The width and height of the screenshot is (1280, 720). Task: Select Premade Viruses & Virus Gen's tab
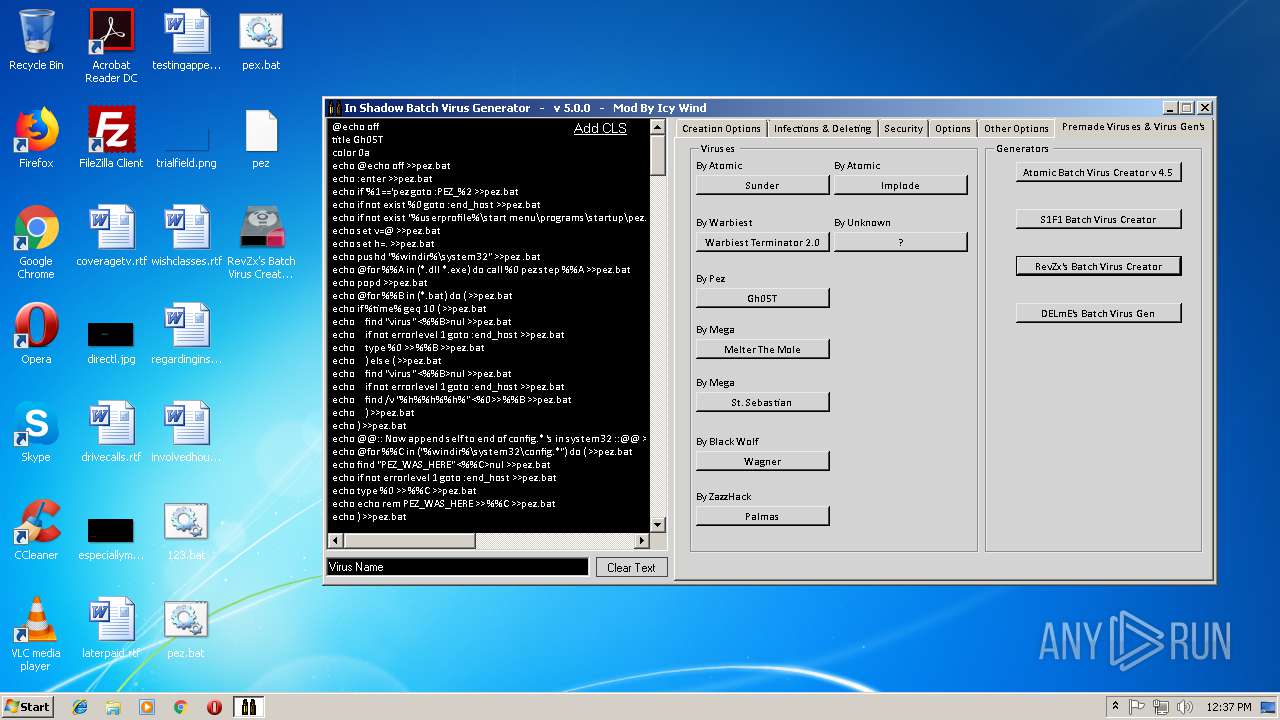pyautogui.click(x=1133, y=127)
